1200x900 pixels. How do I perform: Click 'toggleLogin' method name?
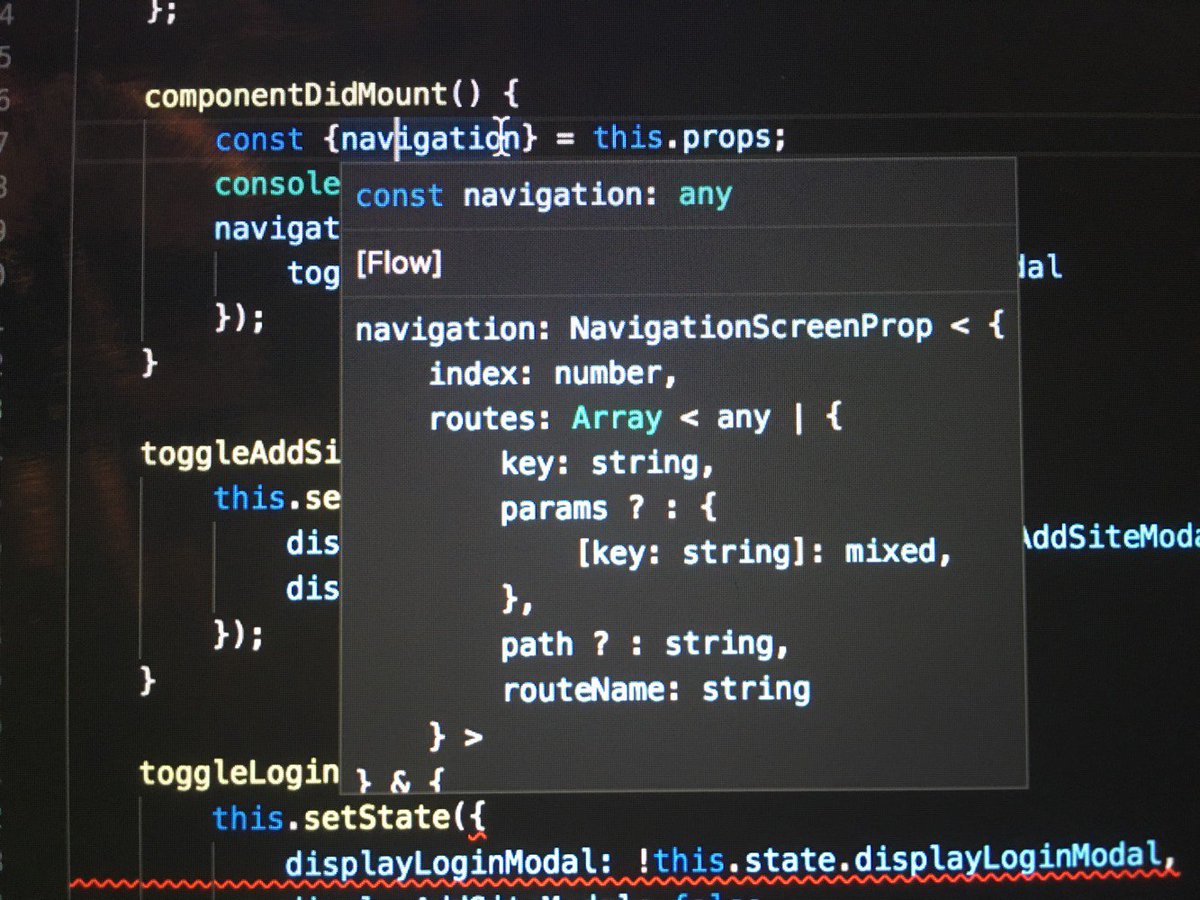click(240, 773)
